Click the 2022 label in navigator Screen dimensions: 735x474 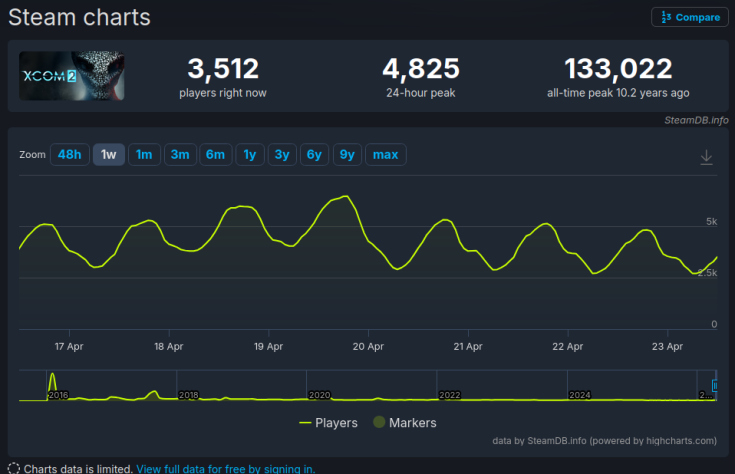[450, 395]
